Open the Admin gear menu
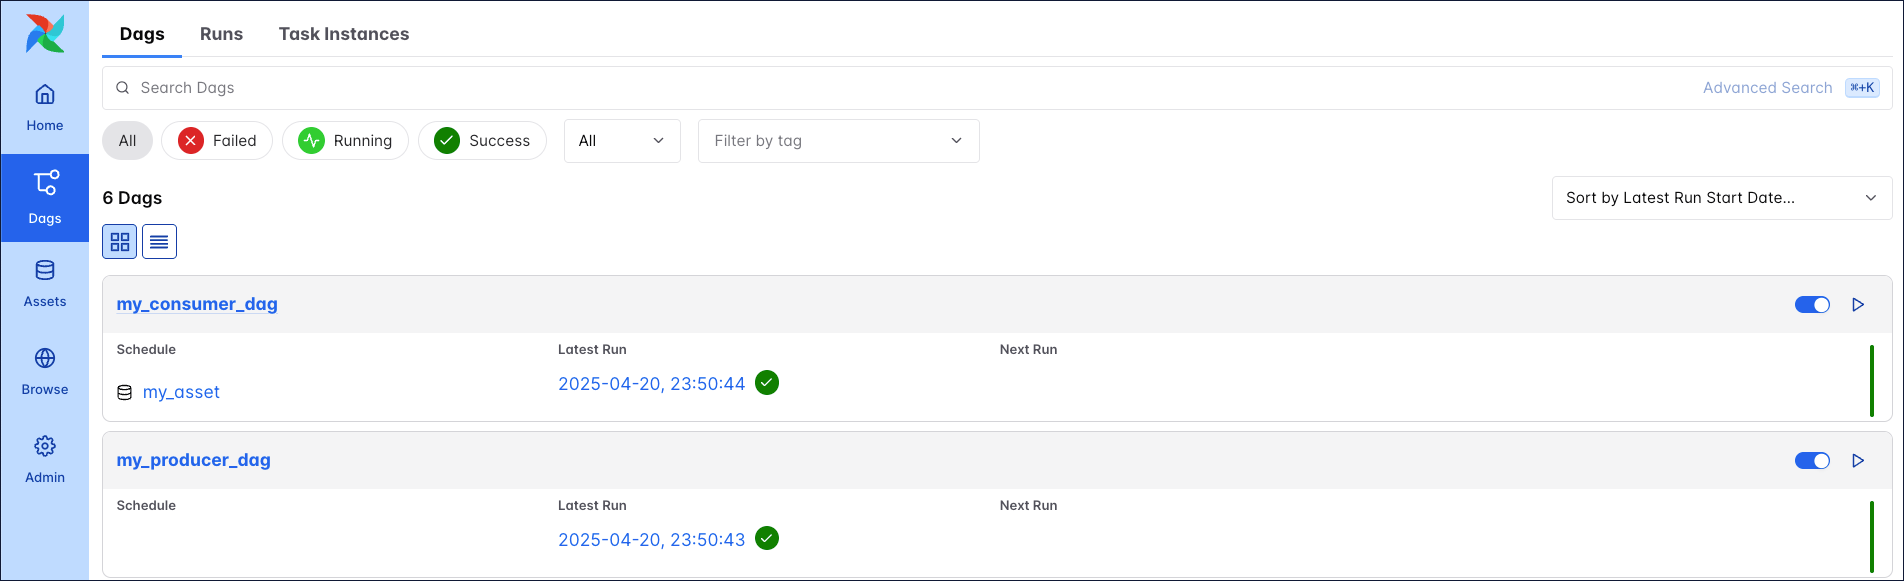 pos(45,460)
